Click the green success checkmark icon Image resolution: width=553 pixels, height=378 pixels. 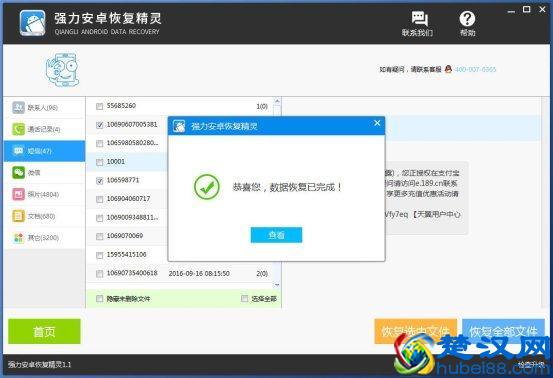pos(207,187)
